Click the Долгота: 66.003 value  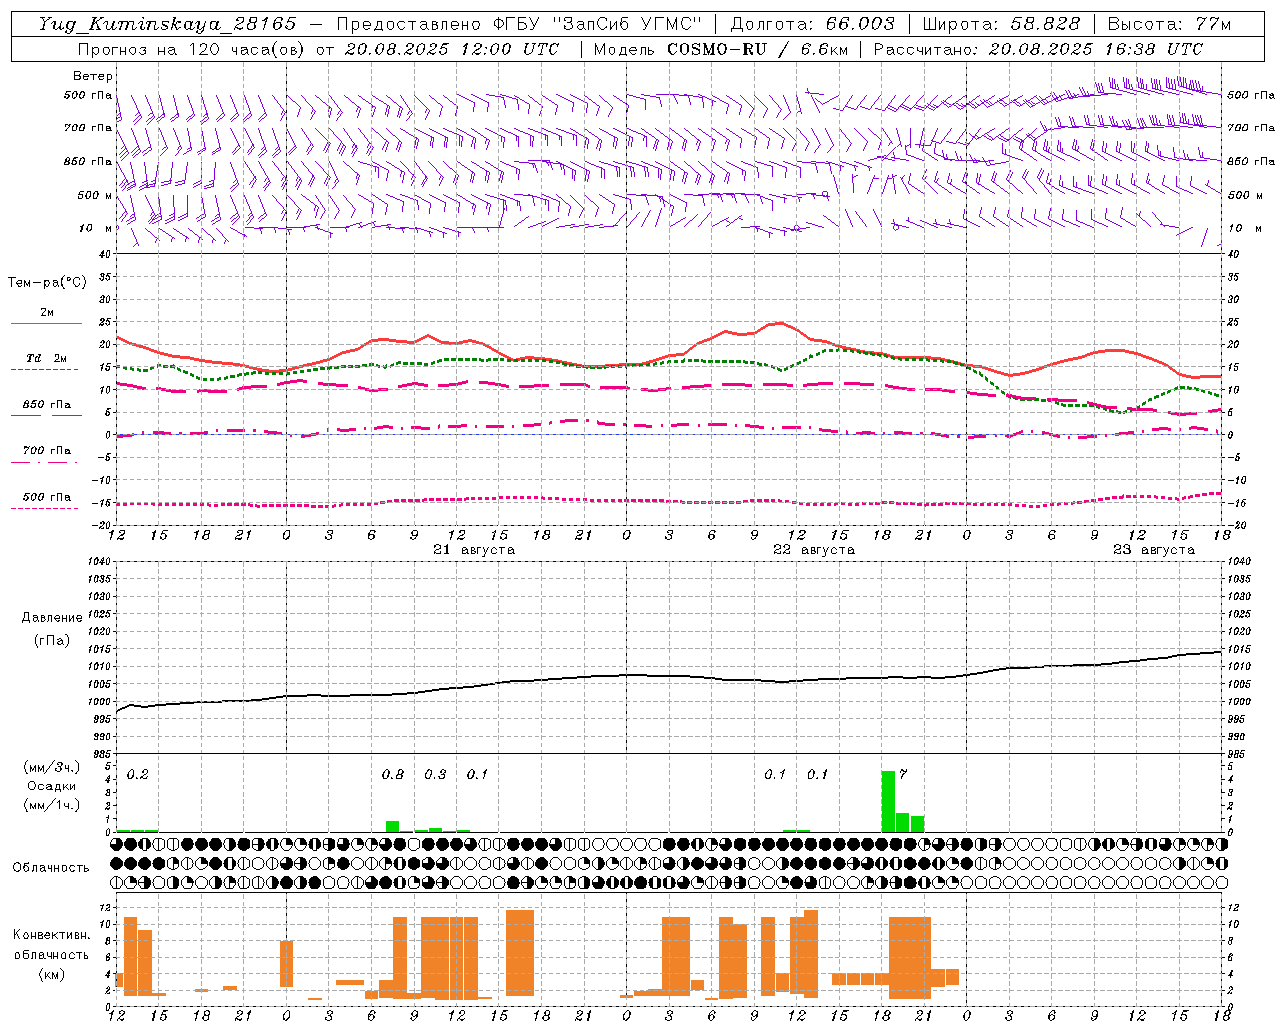[x=813, y=24]
